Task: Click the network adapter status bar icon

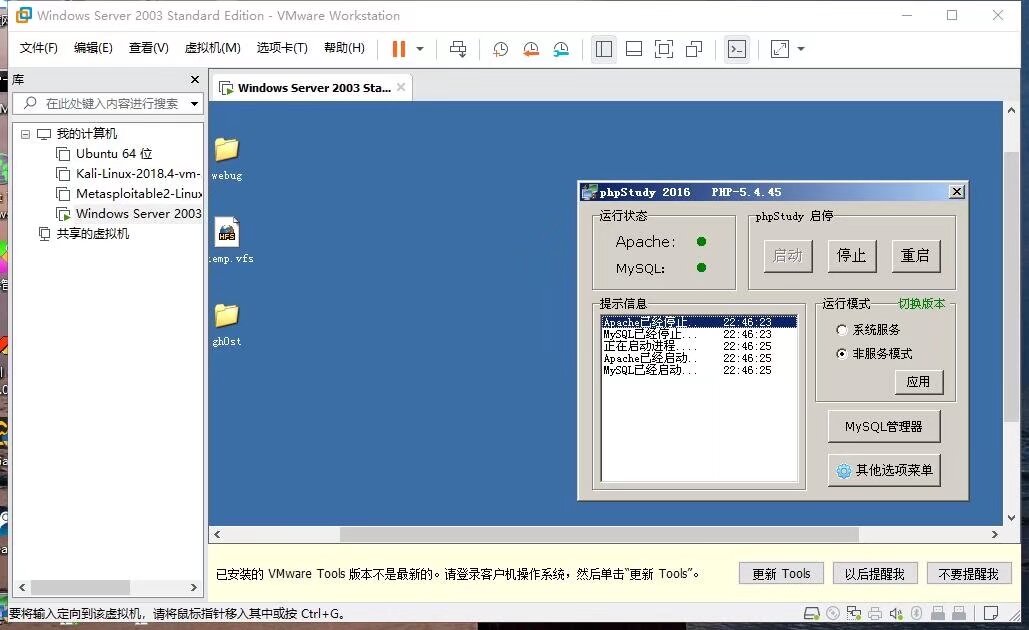Action: click(854, 614)
